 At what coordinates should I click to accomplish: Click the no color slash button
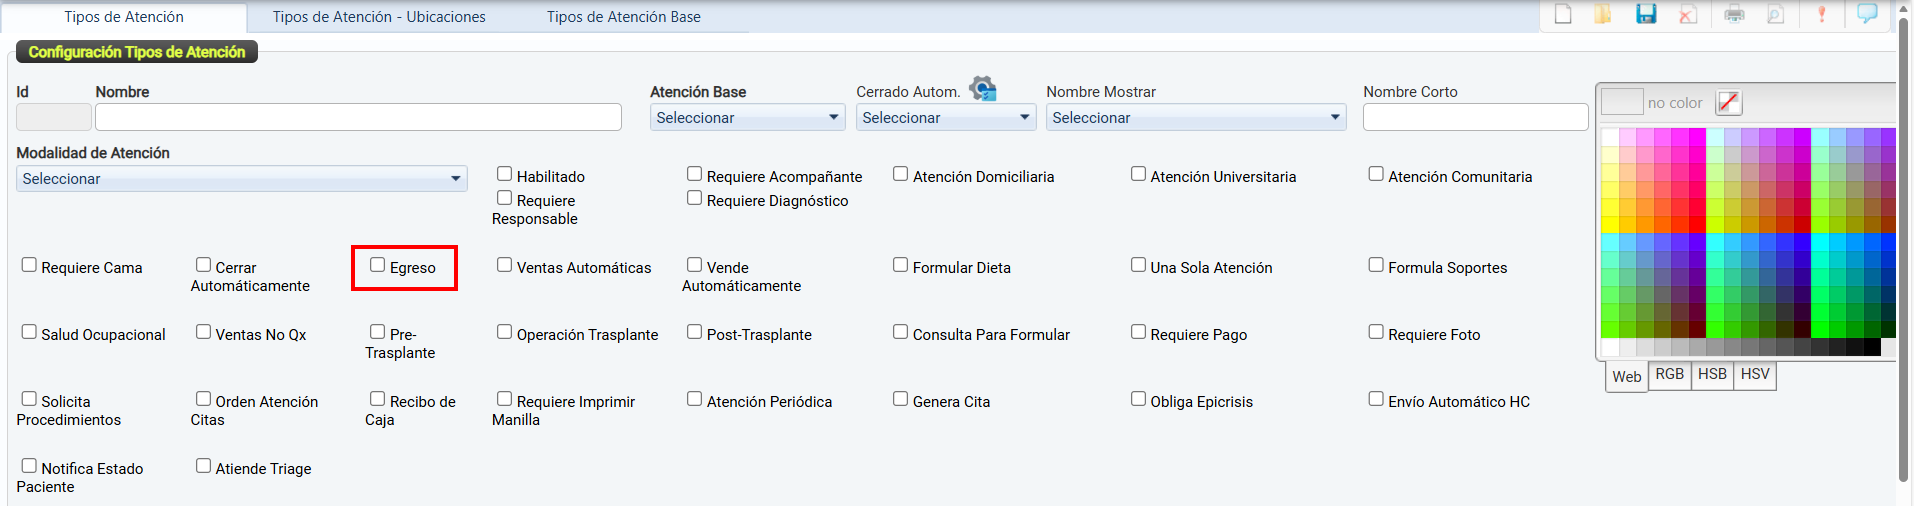(x=1728, y=102)
